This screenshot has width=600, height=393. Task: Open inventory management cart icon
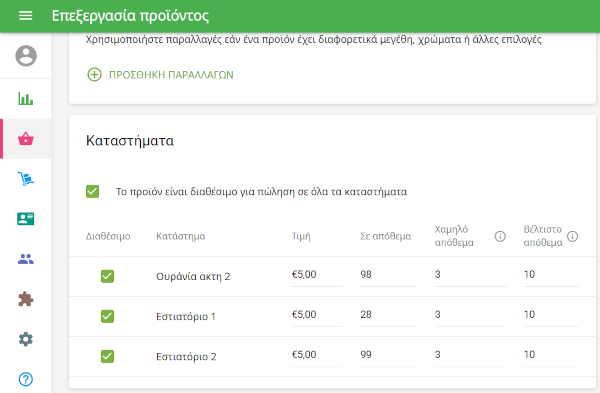pyautogui.click(x=26, y=179)
